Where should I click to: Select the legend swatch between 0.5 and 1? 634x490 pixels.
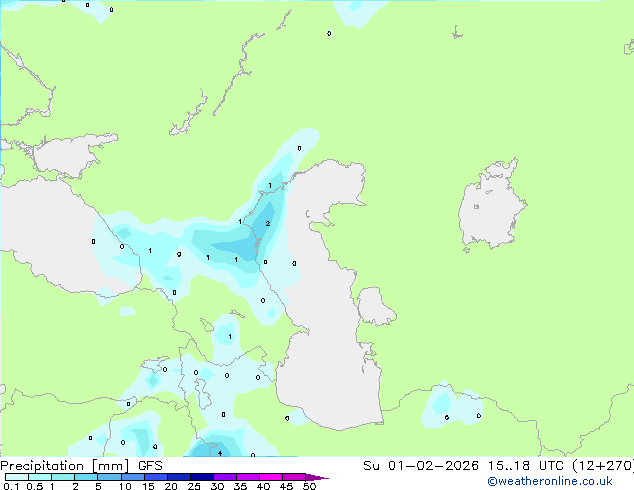coord(40,477)
